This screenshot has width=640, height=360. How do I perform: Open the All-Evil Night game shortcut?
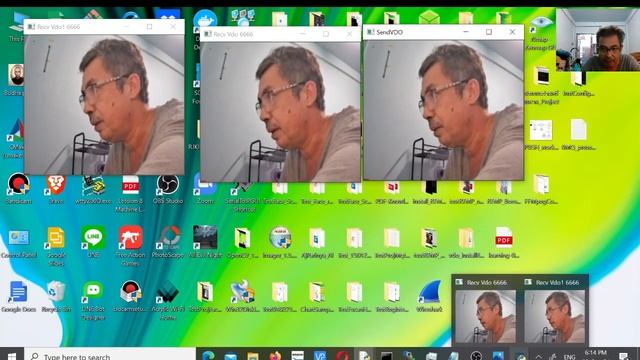tap(205, 242)
